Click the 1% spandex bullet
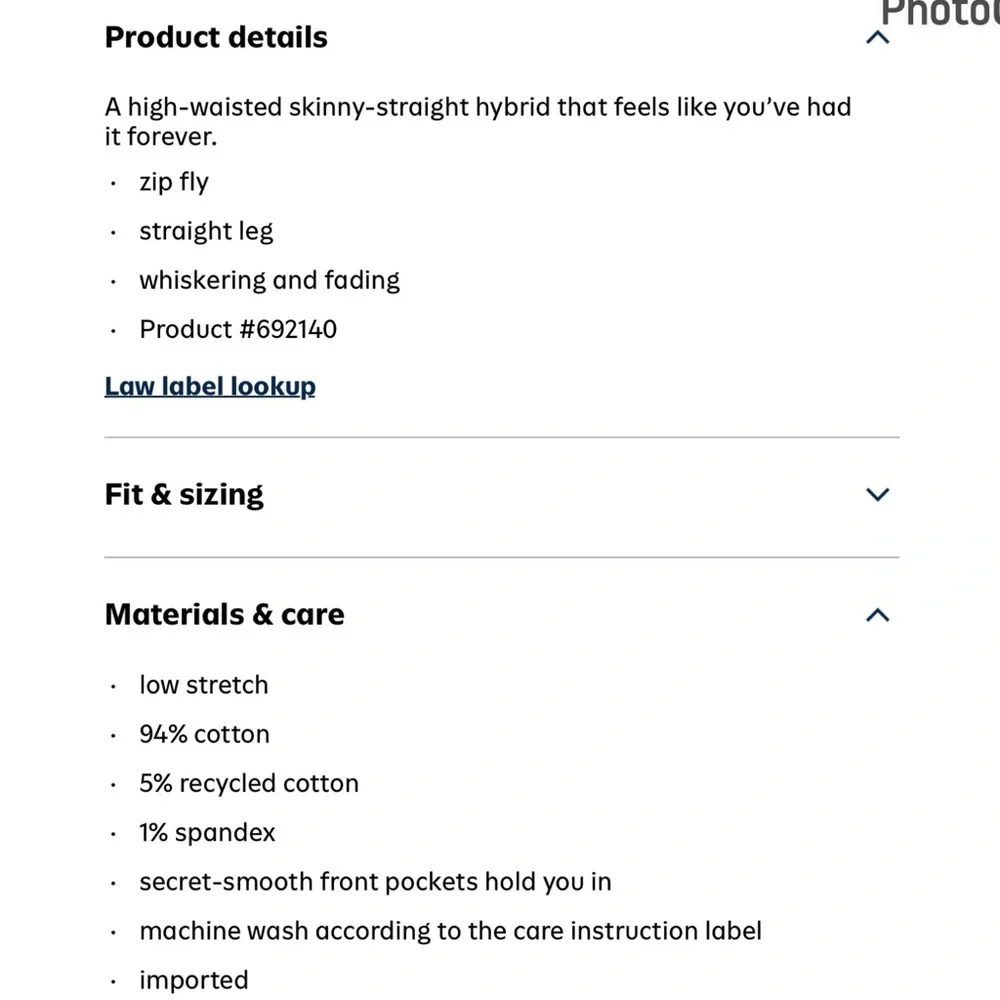The image size is (1000, 1000). pos(207,832)
